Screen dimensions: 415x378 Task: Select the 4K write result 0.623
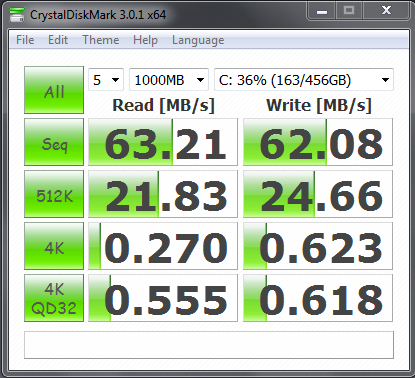[318, 246]
